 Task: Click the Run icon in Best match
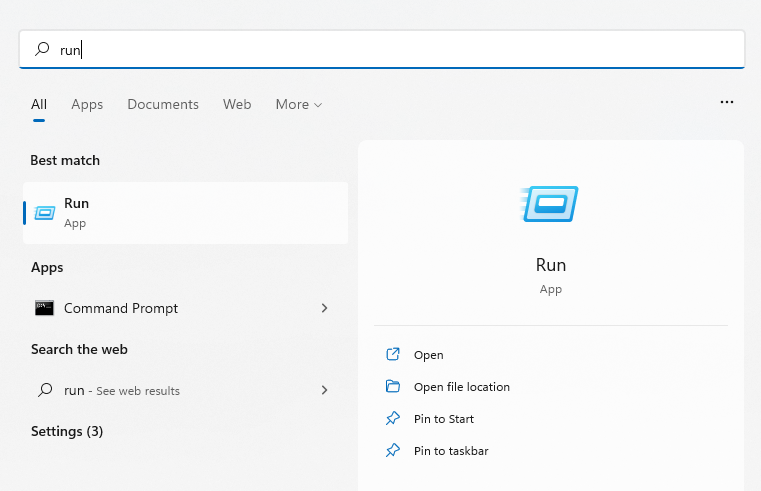pyautogui.click(x=45, y=213)
